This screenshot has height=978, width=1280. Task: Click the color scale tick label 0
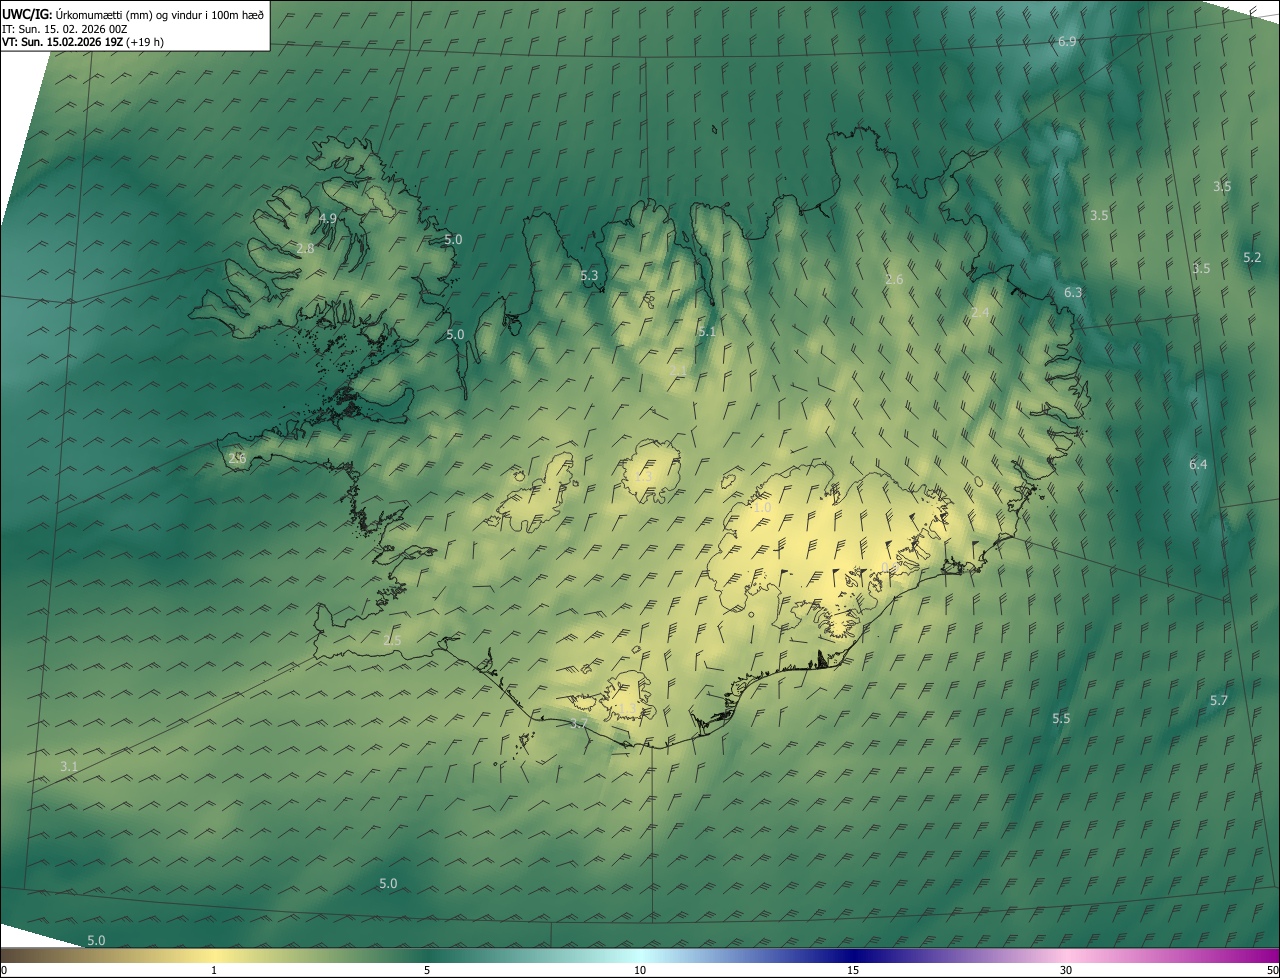(4, 970)
